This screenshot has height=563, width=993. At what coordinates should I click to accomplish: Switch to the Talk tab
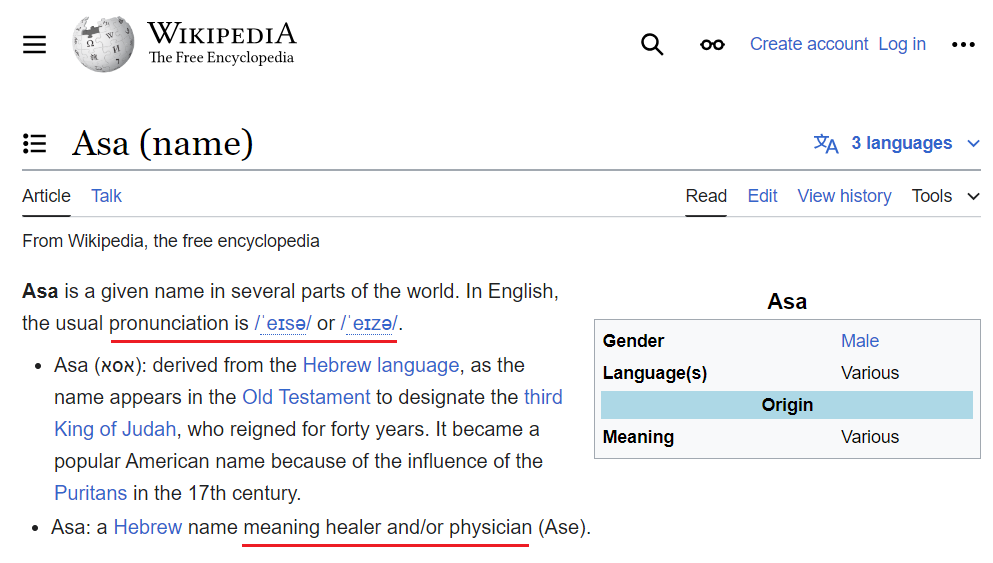(106, 196)
